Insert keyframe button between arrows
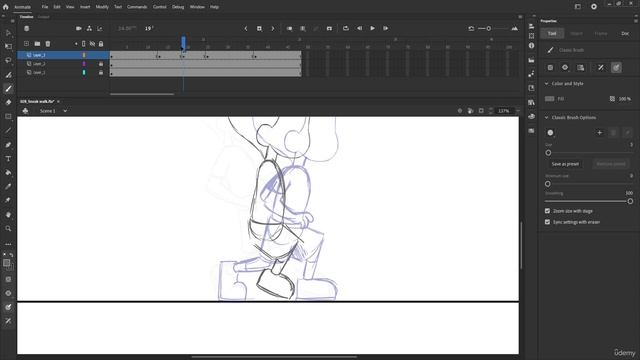This screenshot has width=640, height=360. tap(259, 29)
